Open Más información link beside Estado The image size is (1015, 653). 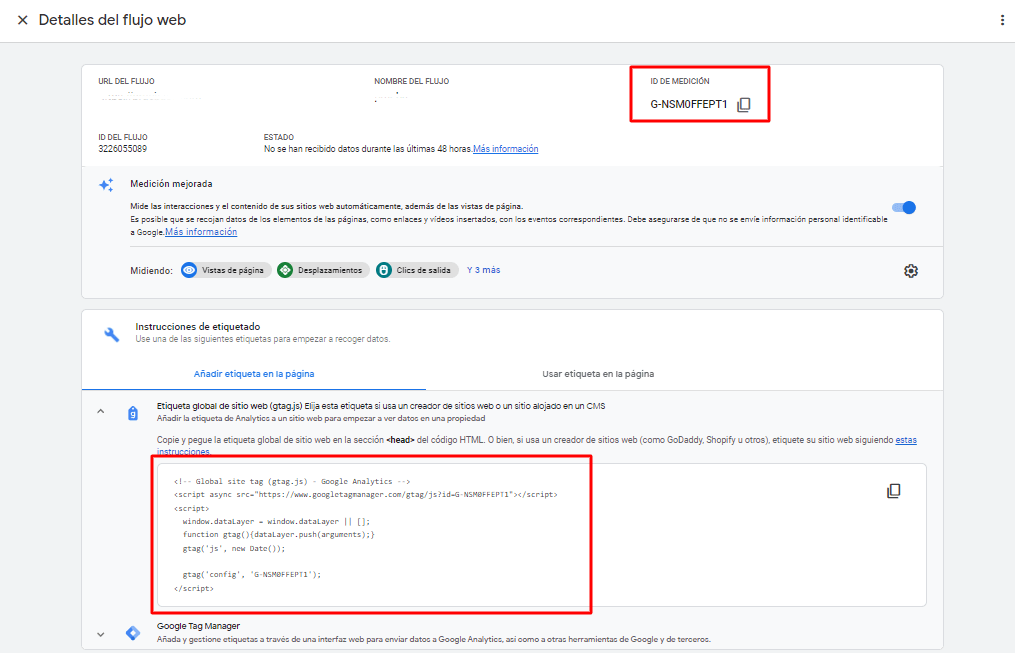[506, 149]
